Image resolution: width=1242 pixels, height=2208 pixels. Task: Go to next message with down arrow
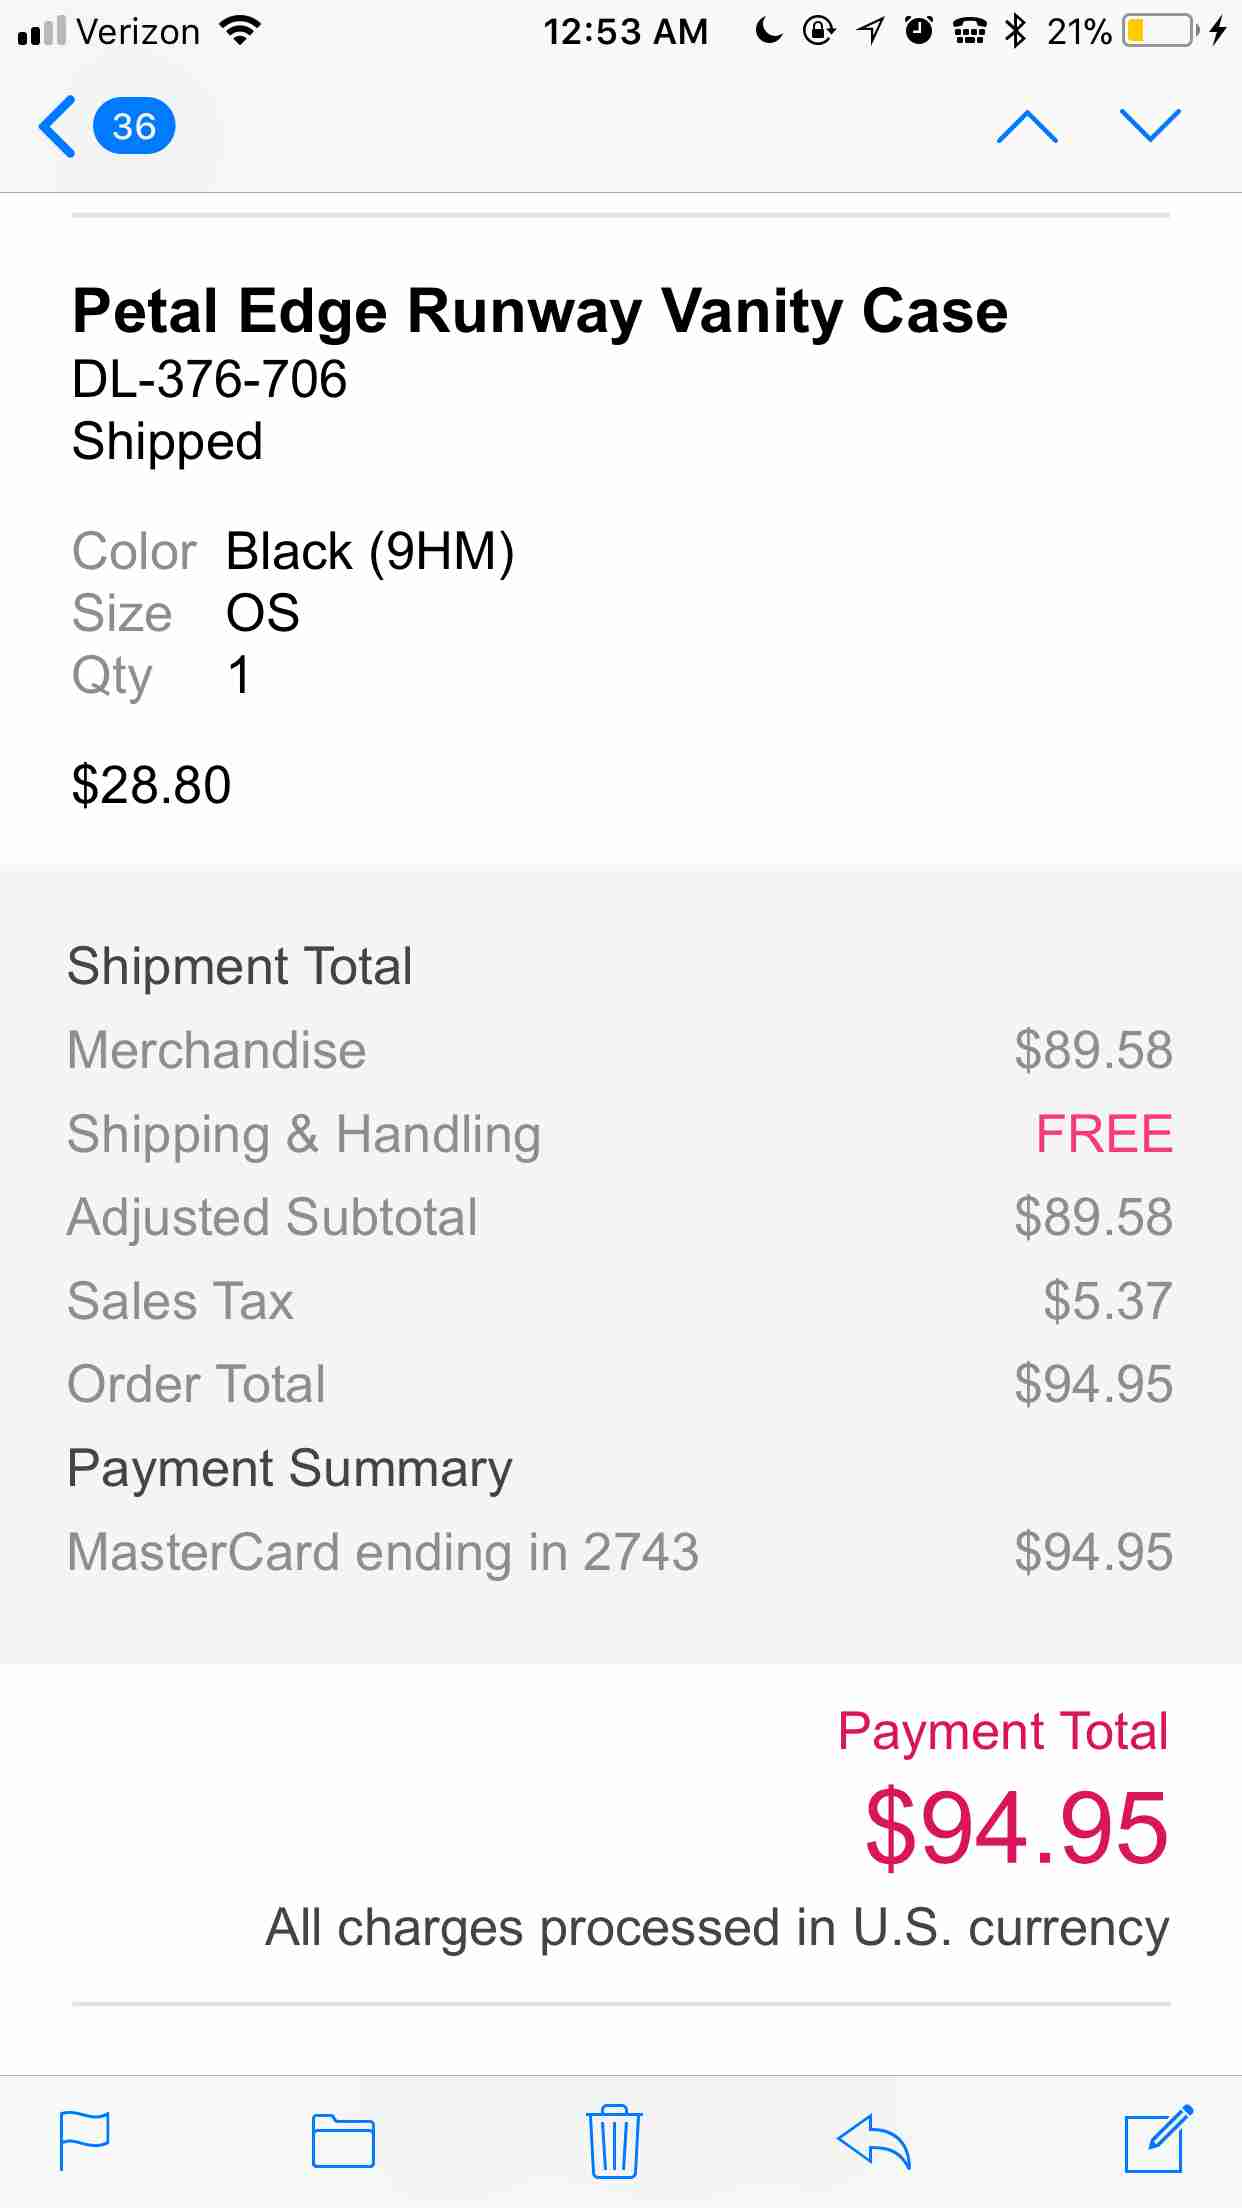1150,126
